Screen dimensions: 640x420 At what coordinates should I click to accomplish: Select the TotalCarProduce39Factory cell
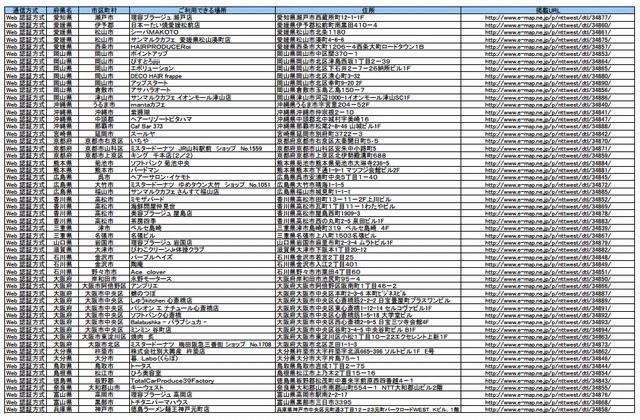[x=202, y=381]
